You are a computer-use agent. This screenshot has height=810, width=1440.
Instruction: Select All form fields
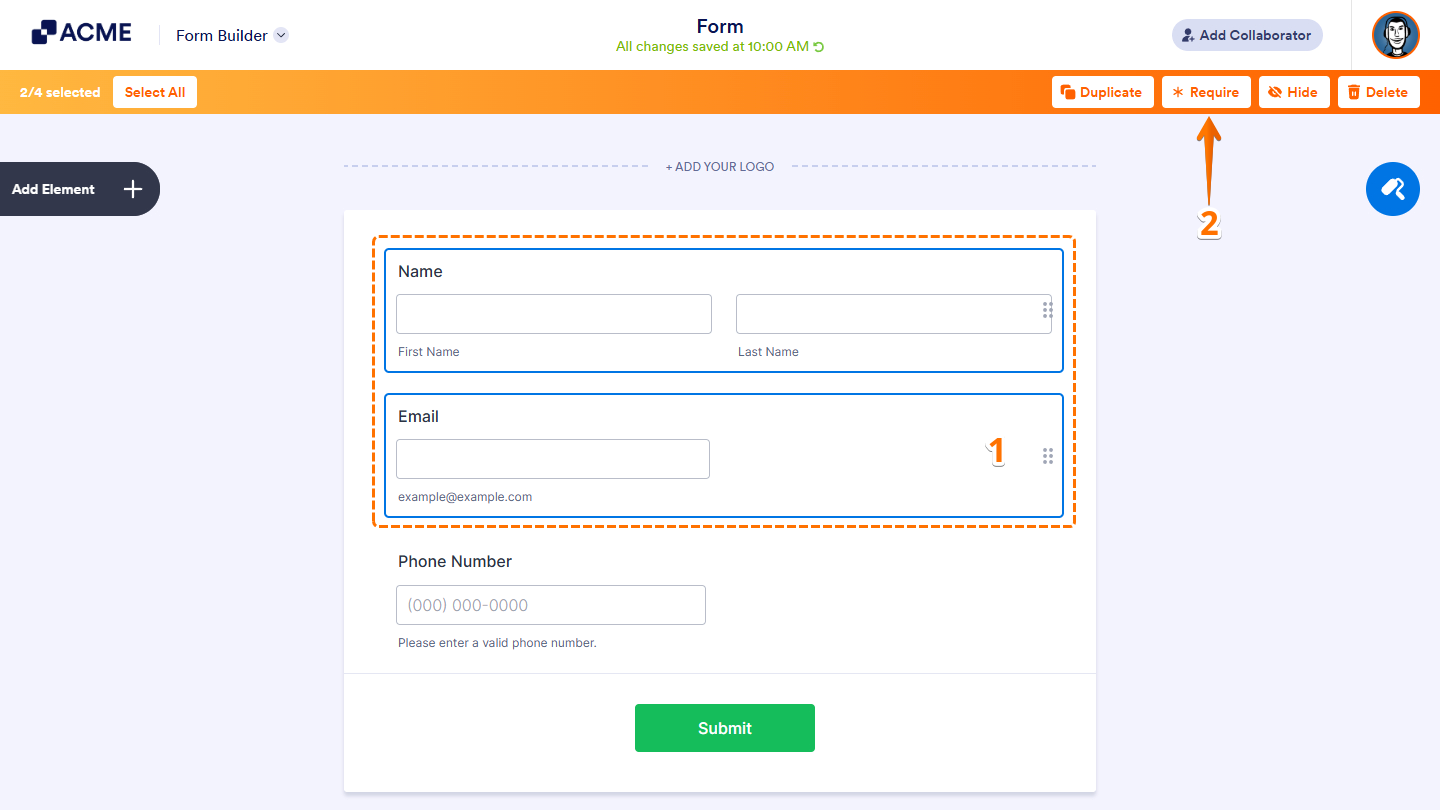[x=154, y=91]
